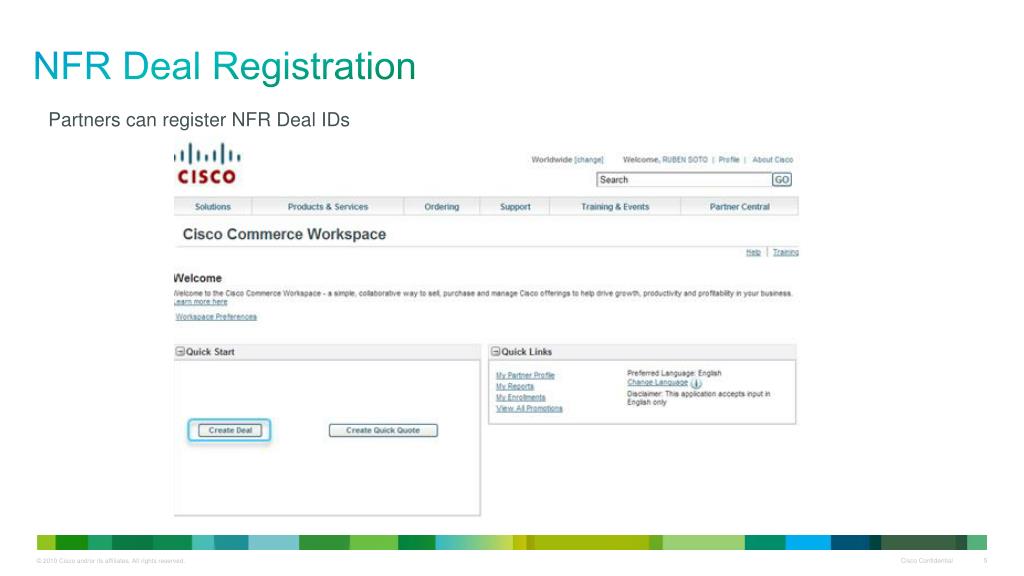Open the Support menu
1024x576 pixels.
pos(515,206)
